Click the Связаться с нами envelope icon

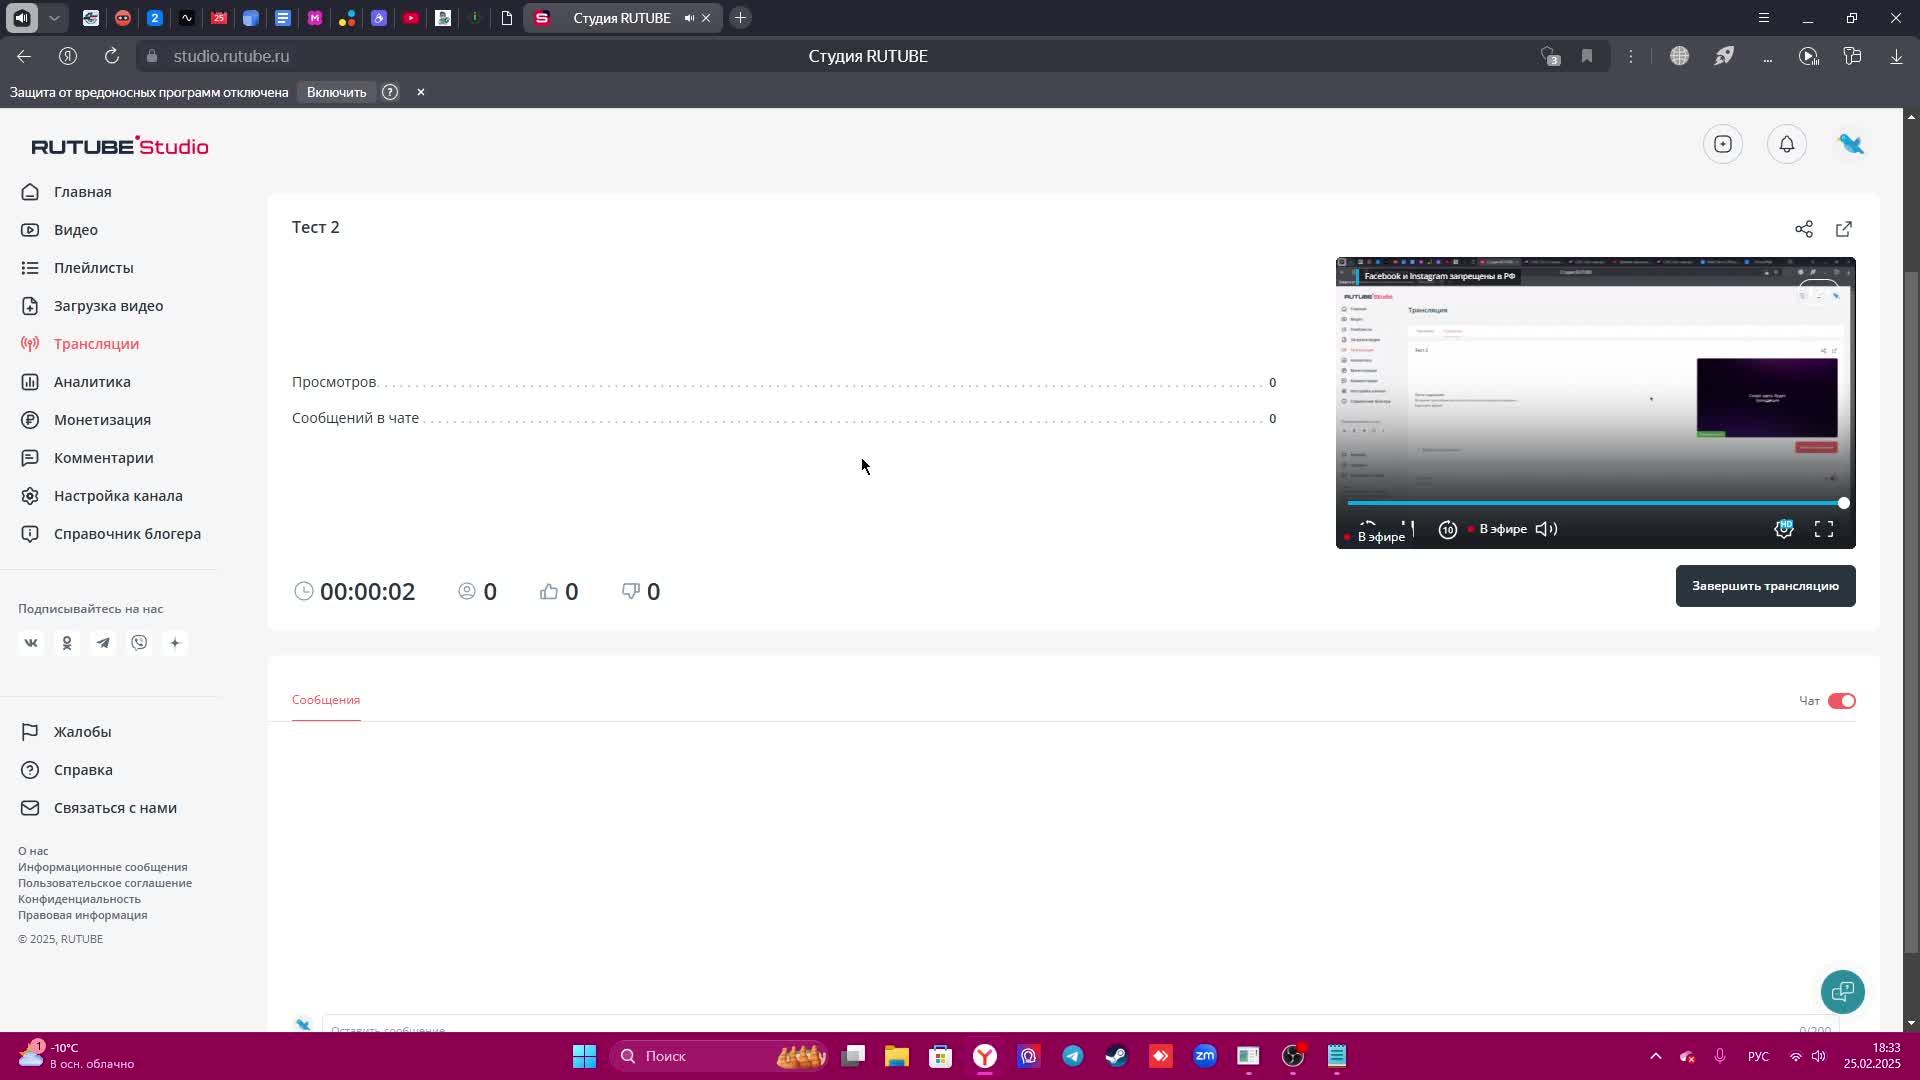click(30, 808)
